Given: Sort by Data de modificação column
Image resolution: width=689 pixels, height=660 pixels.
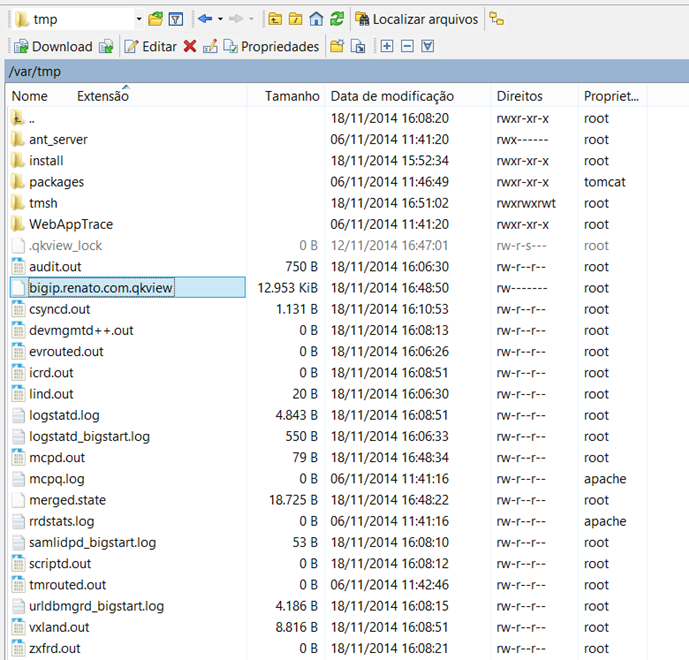Looking at the screenshot, I should (x=392, y=96).
